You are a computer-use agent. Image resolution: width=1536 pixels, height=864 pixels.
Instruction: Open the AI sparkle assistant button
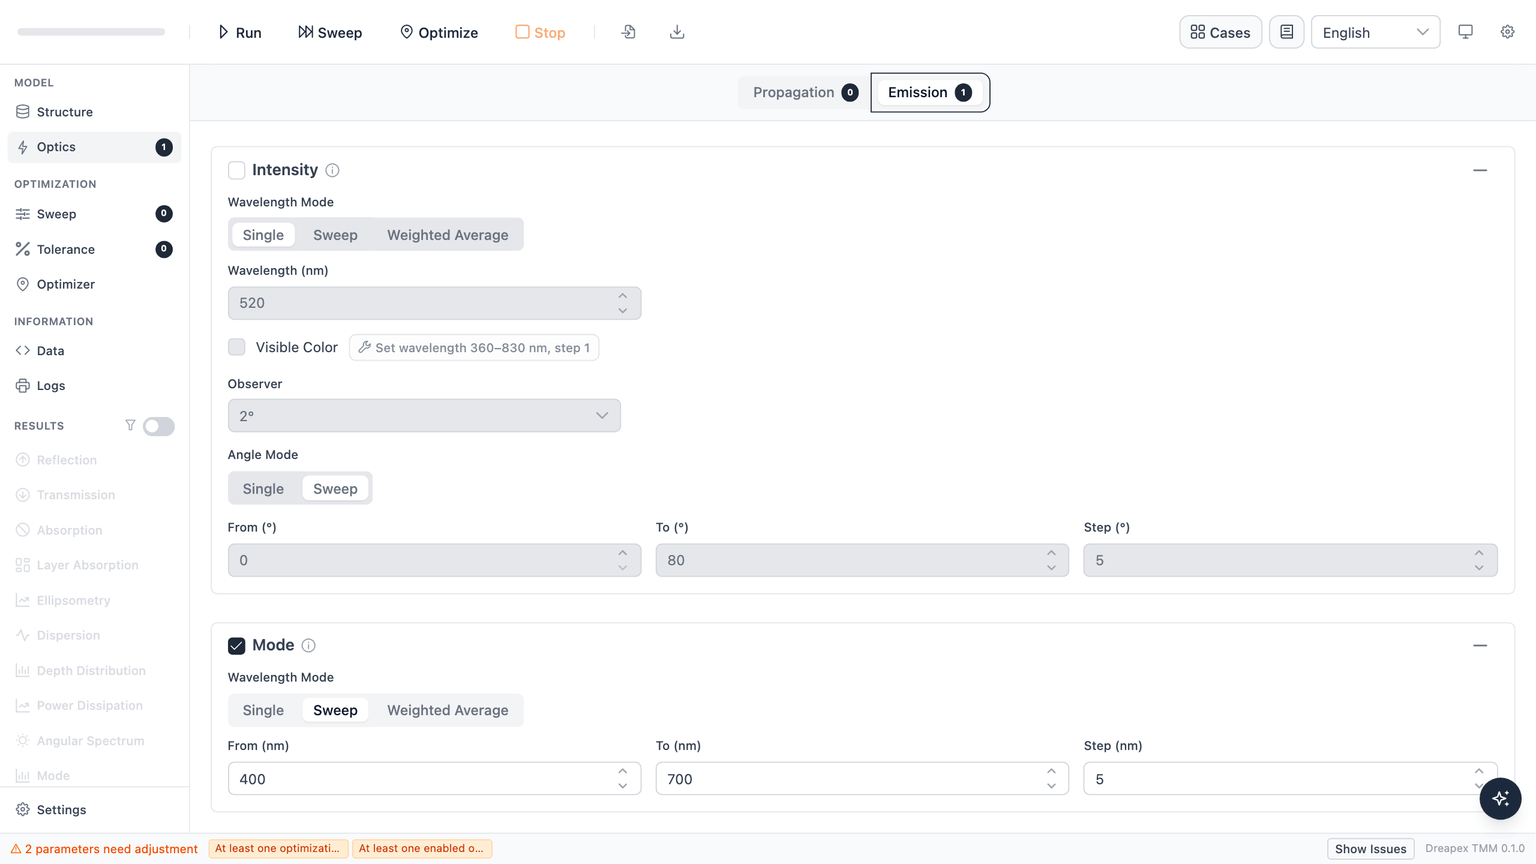click(1500, 798)
